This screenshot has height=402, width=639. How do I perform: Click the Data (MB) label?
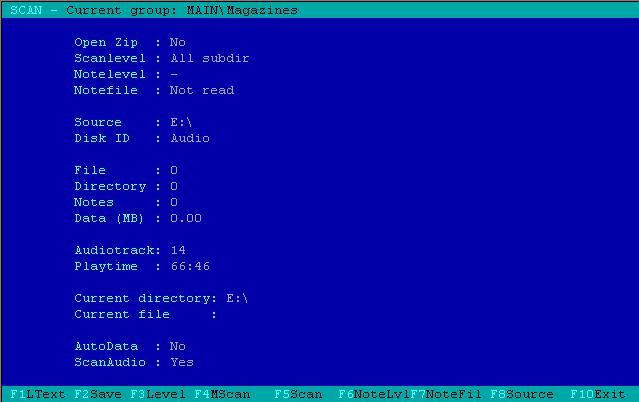coord(109,218)
